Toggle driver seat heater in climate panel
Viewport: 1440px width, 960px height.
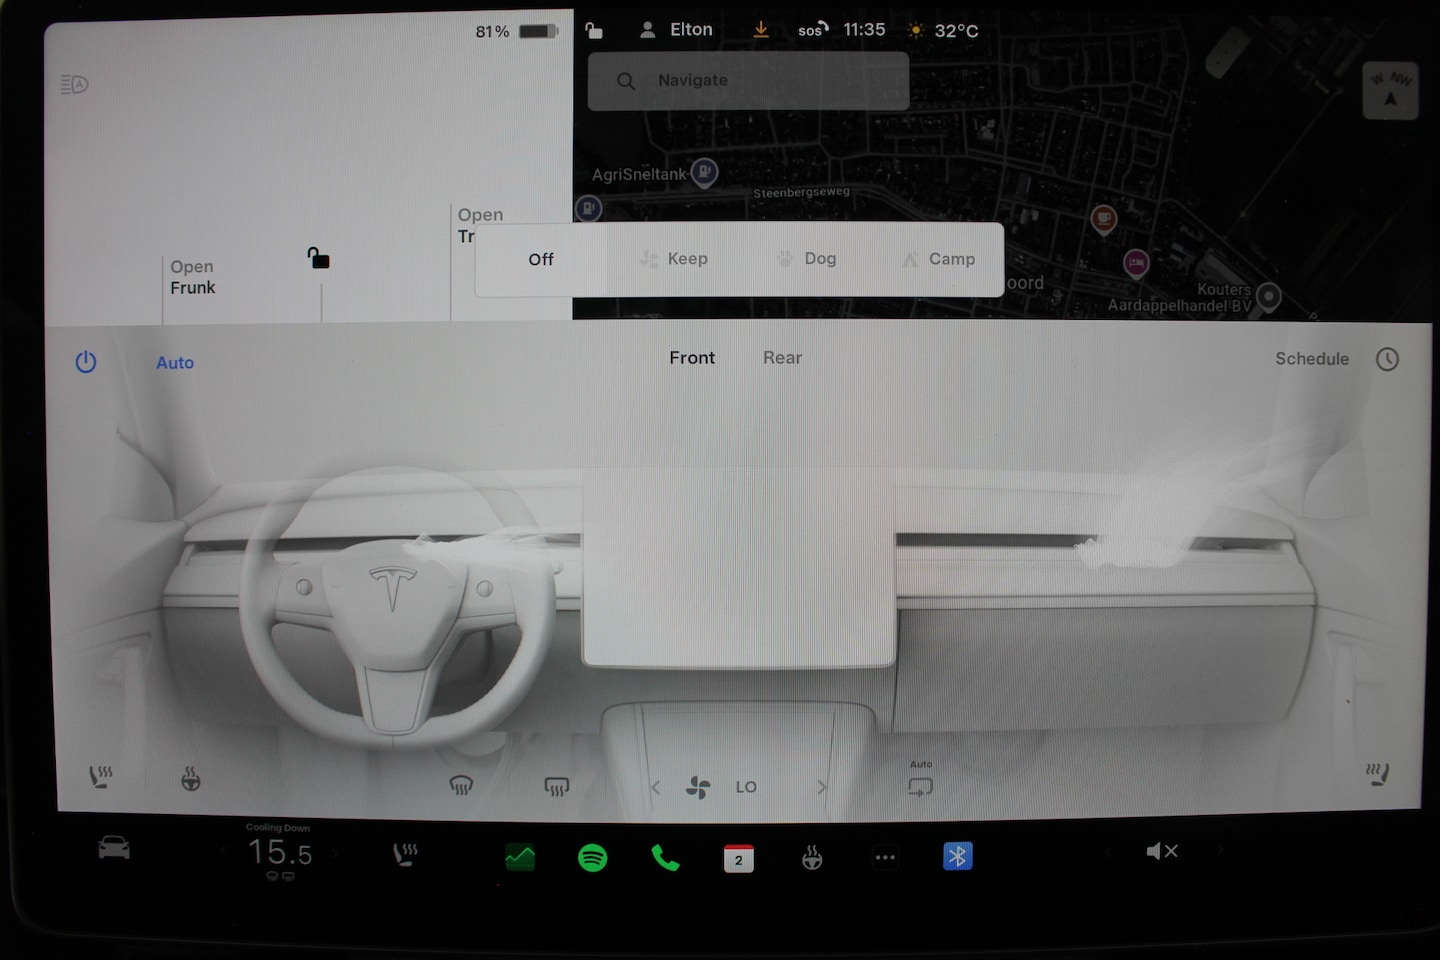(x=101, y=776)
